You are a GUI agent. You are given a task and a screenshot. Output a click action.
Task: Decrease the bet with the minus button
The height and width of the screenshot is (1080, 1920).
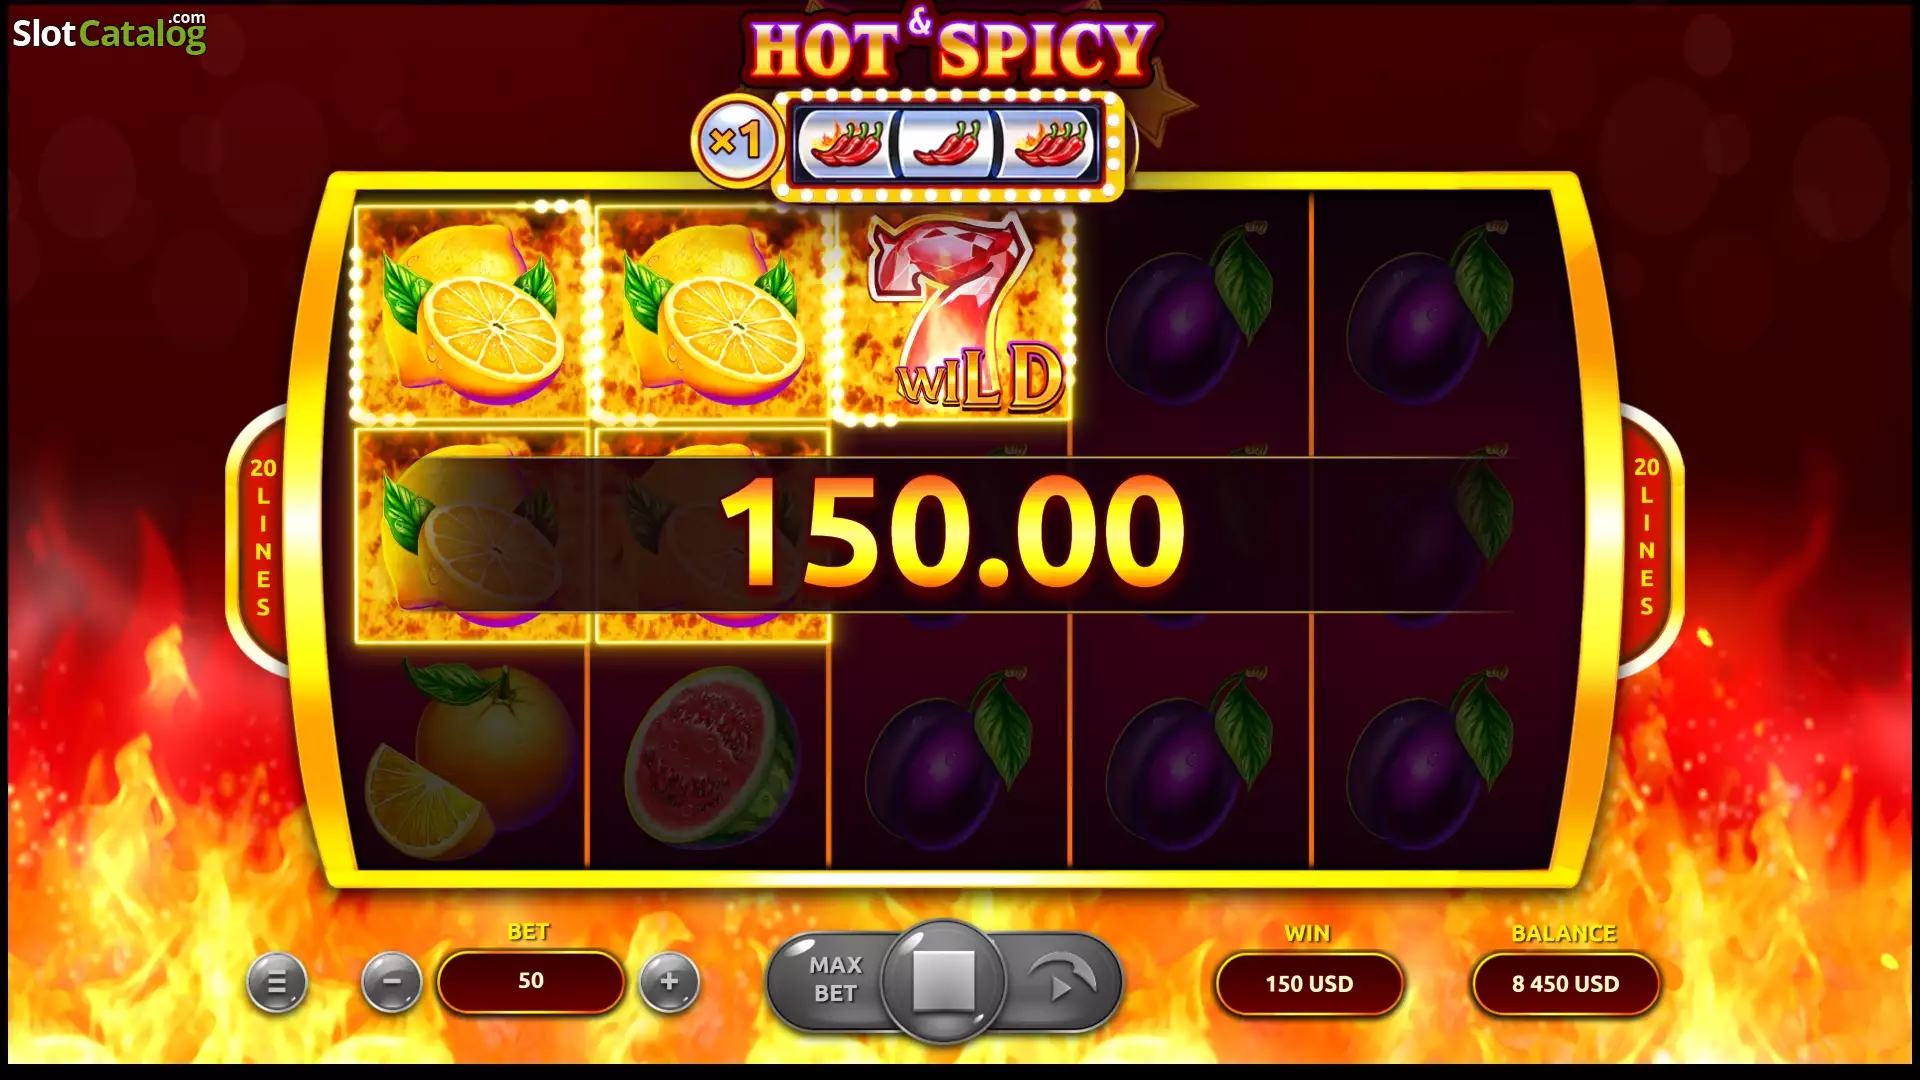coord(391,983)
